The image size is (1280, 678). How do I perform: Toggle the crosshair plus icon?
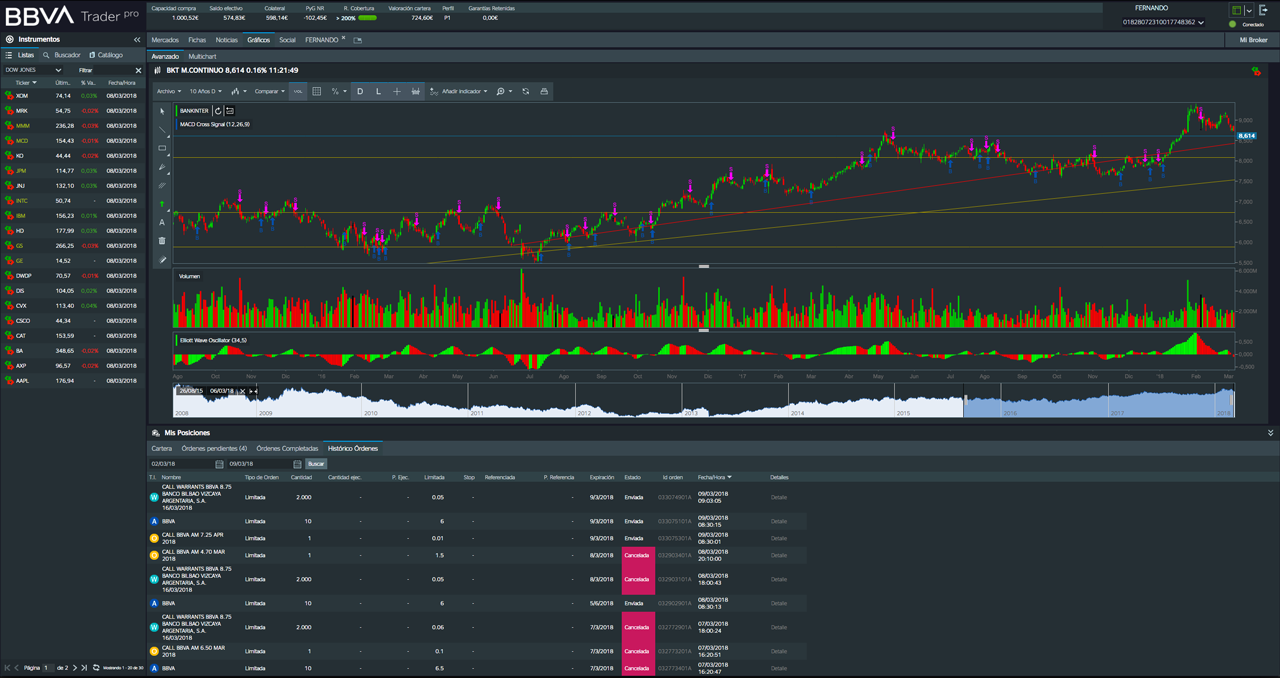tap(397, 91)
